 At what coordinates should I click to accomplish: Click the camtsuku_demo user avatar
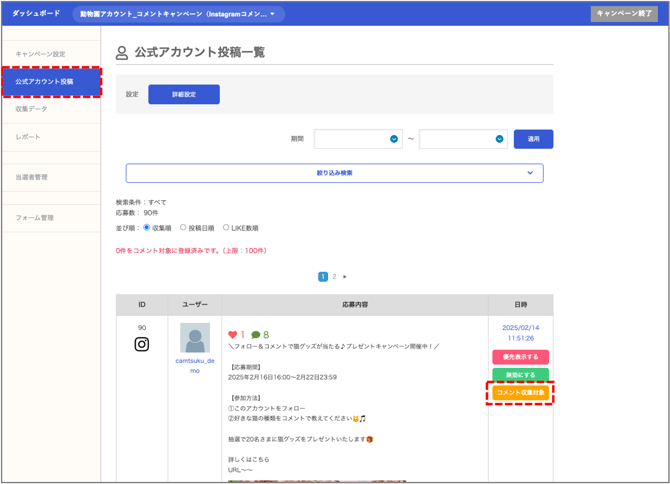pos(195,338)
